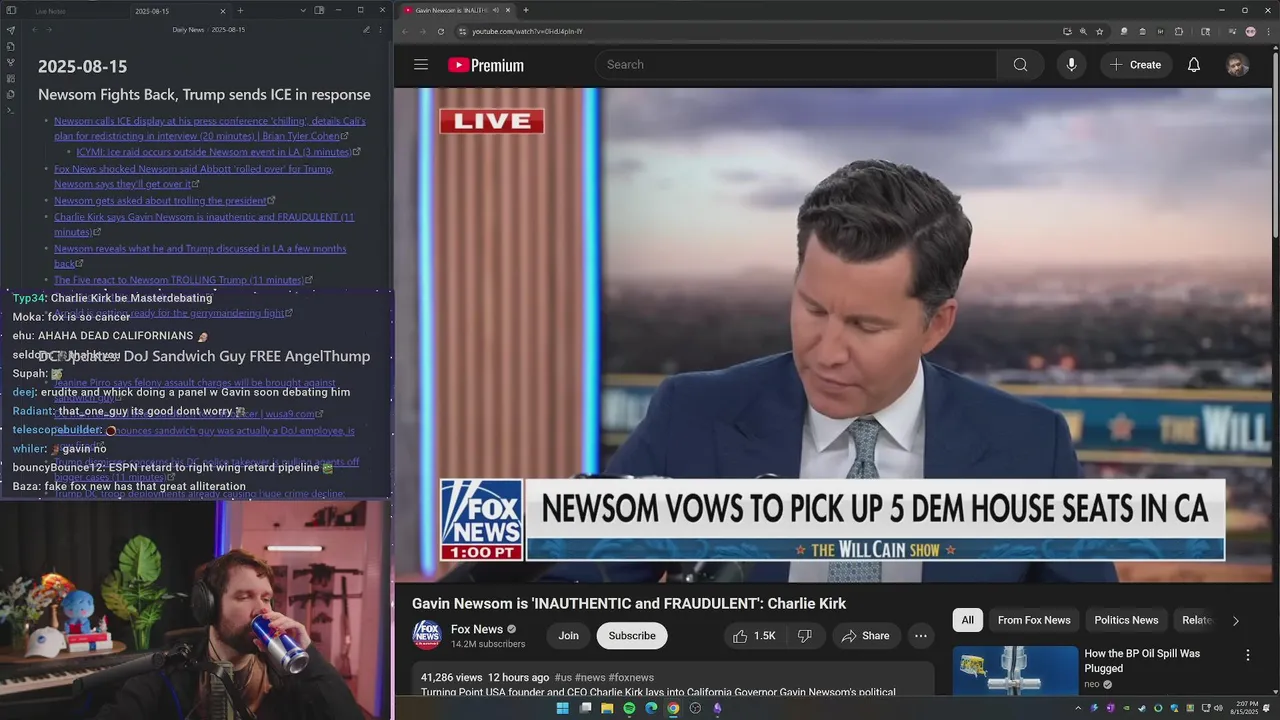The width and height of the screenshot is (1280, 720).
Task: Open Microsoft Edge from taskbar
Action: (x=651, y=708)
